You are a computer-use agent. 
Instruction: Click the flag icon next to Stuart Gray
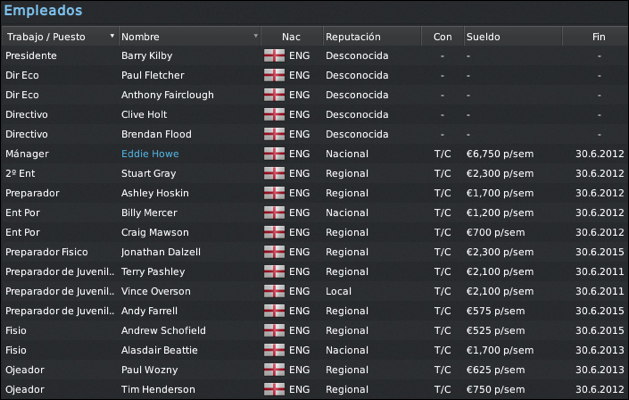[x=274, y=173]
